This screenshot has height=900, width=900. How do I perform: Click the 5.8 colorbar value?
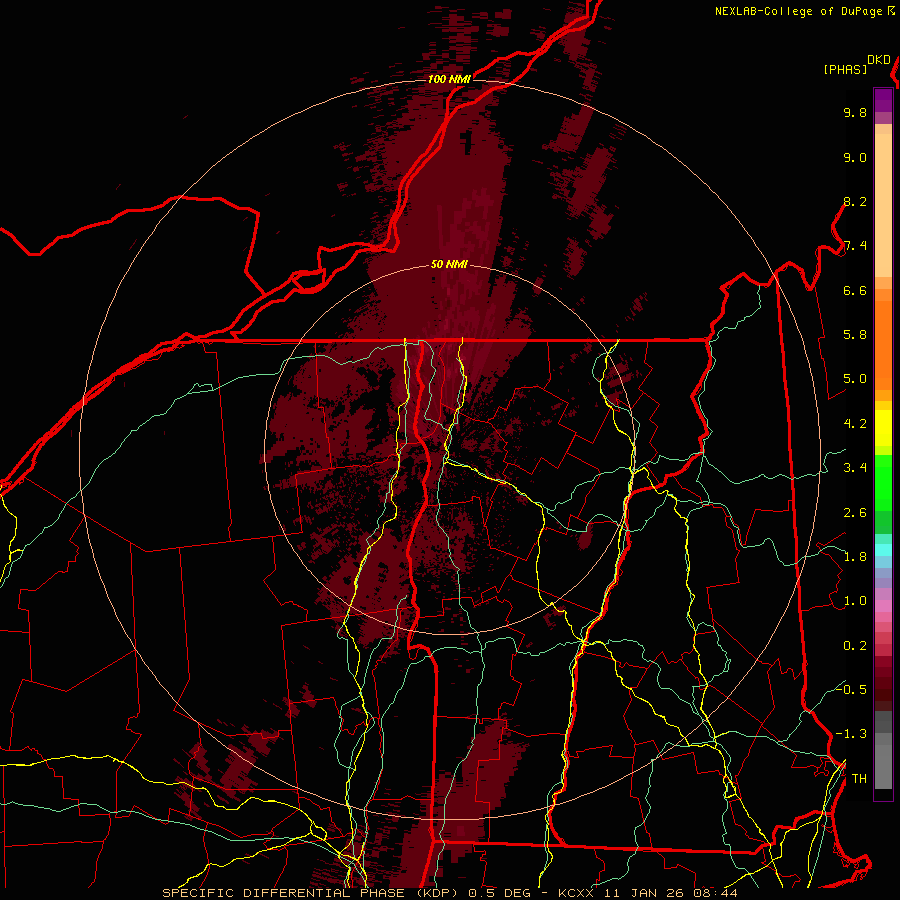(855, 335)
